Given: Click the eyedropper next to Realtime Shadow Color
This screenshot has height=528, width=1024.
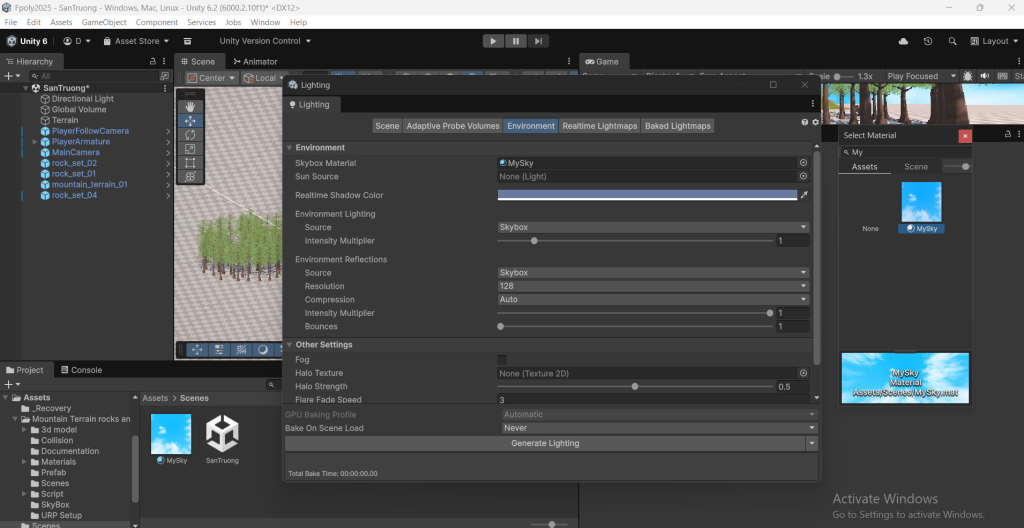Looking at the screenshot, I should point(803,195).
